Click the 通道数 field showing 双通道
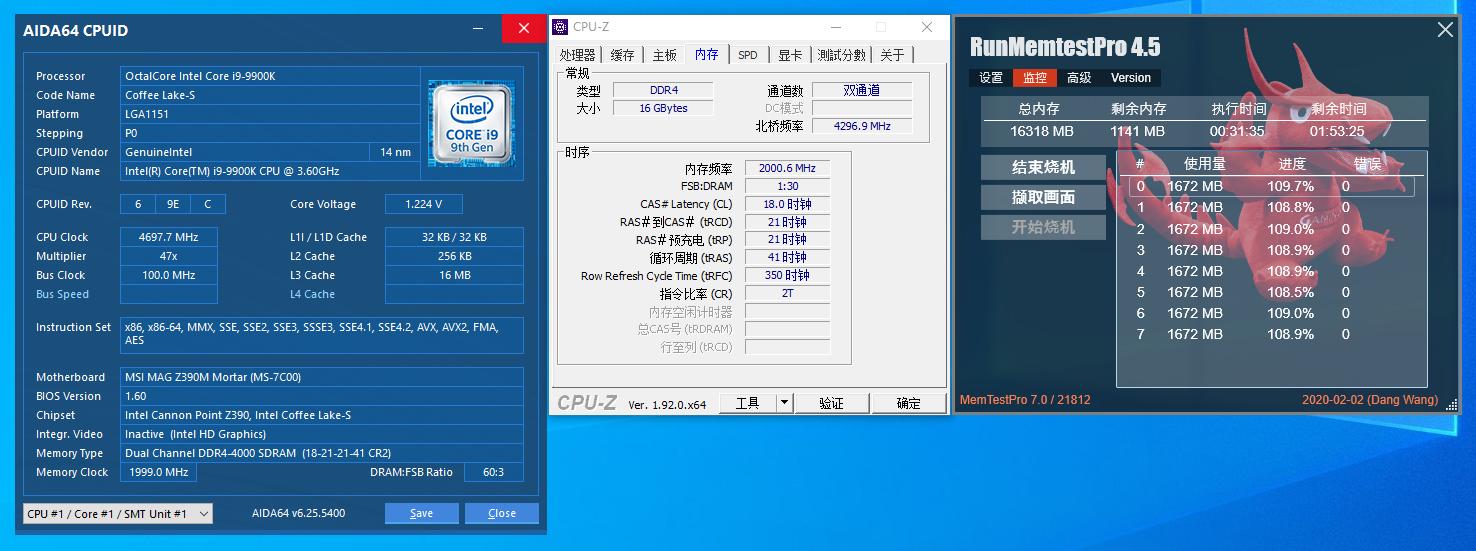 point(862,90)
